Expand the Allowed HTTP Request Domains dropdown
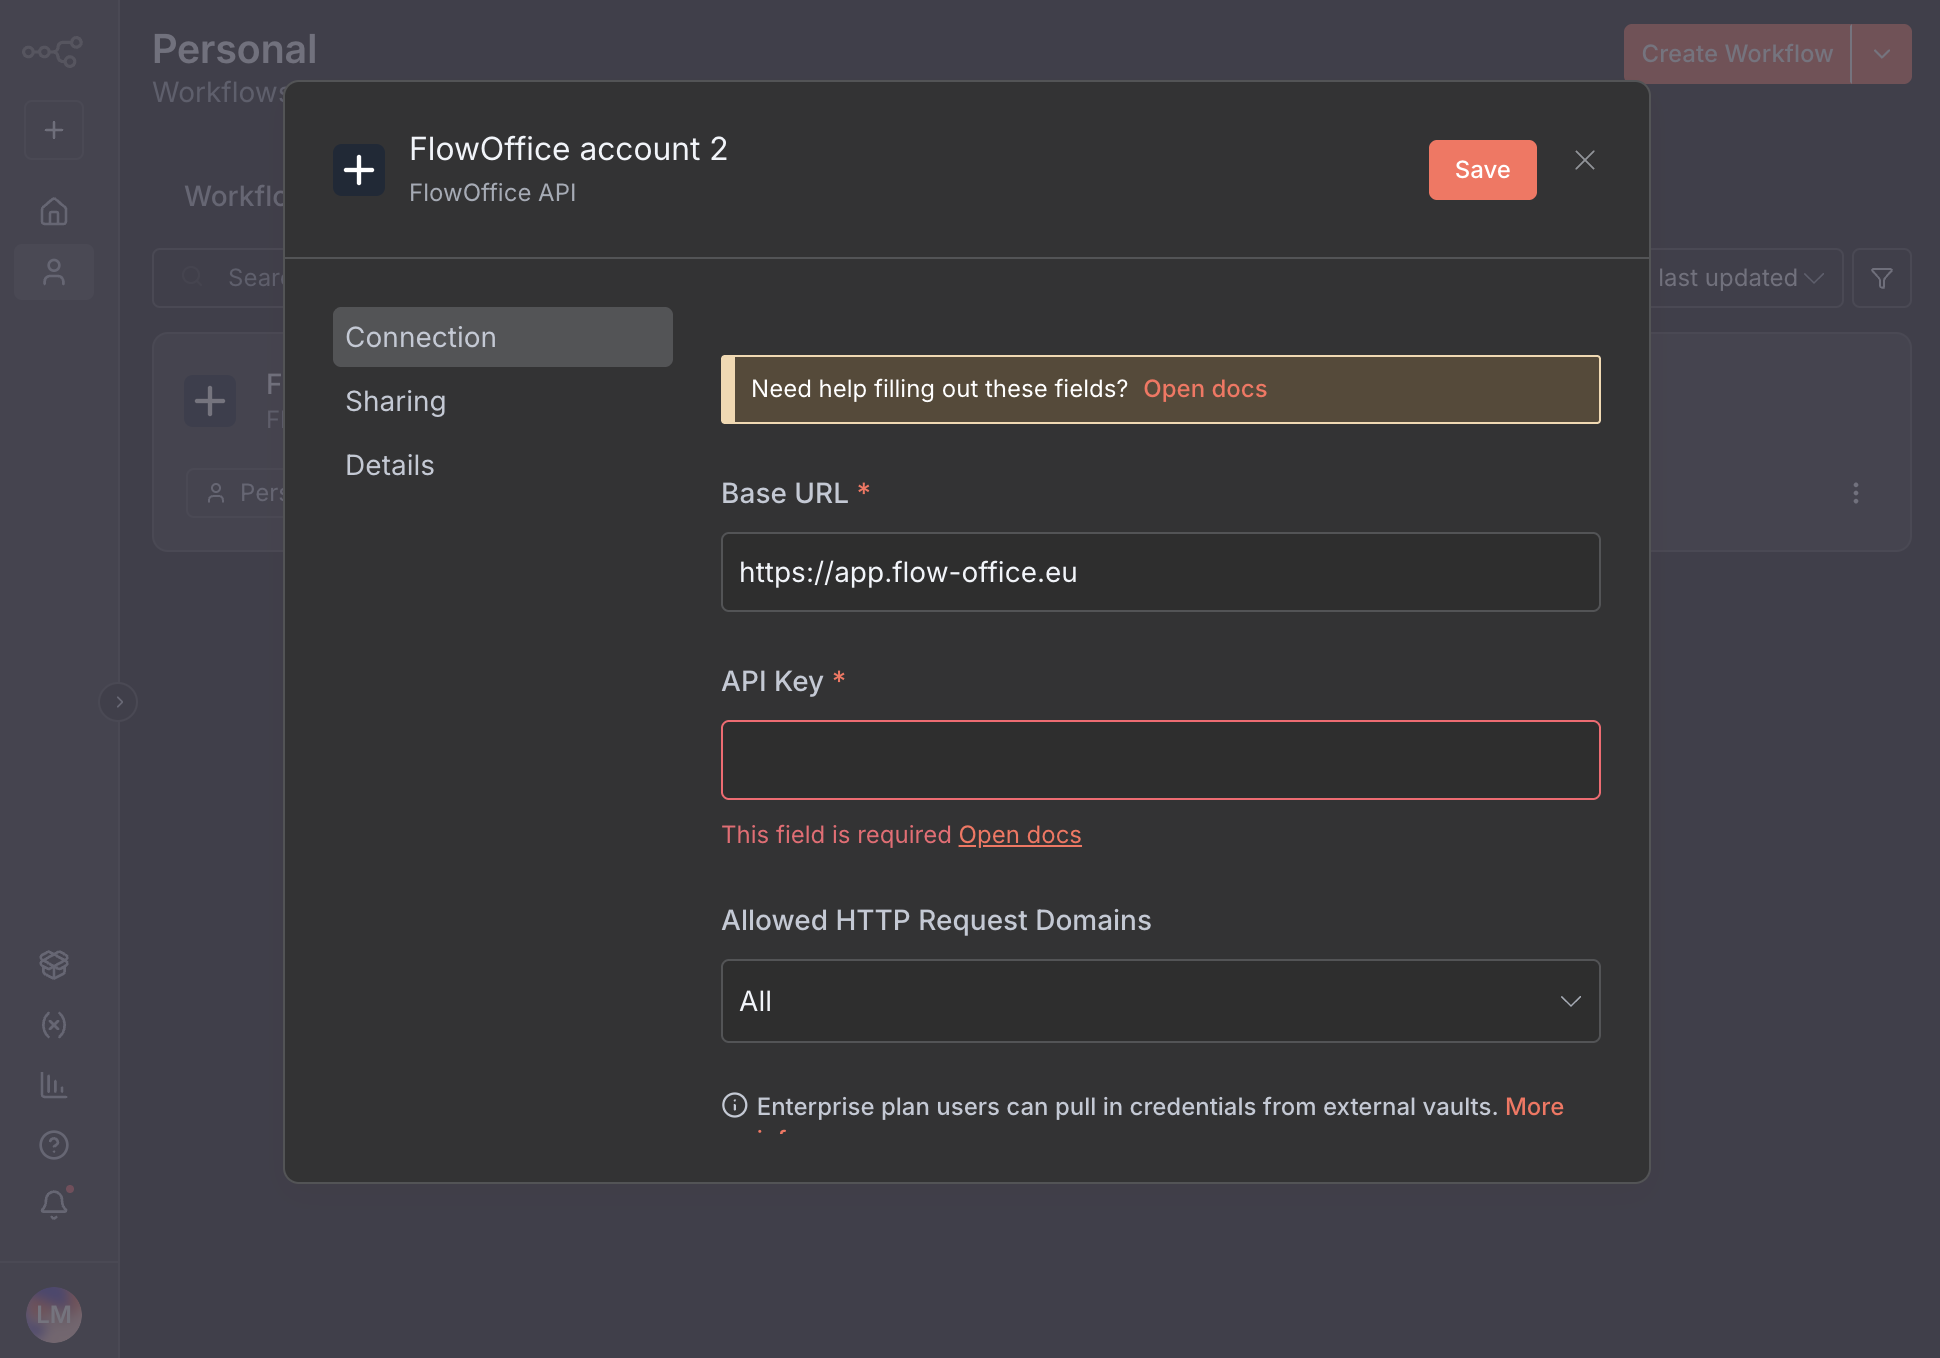 point(1160,1001)
